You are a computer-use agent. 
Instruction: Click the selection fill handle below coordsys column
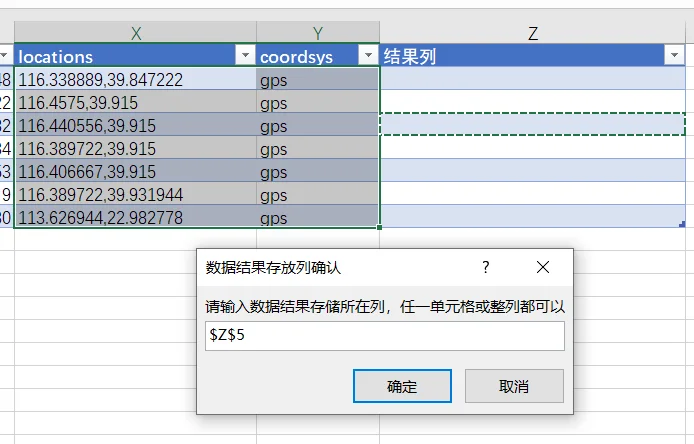pos(379,227)
